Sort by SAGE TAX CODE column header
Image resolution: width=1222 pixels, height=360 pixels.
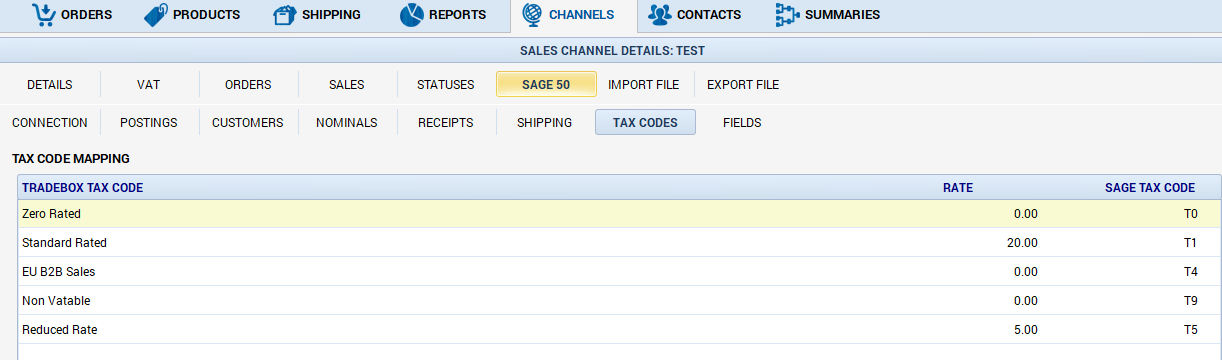pyautogui.click(x=1150, y=188)
